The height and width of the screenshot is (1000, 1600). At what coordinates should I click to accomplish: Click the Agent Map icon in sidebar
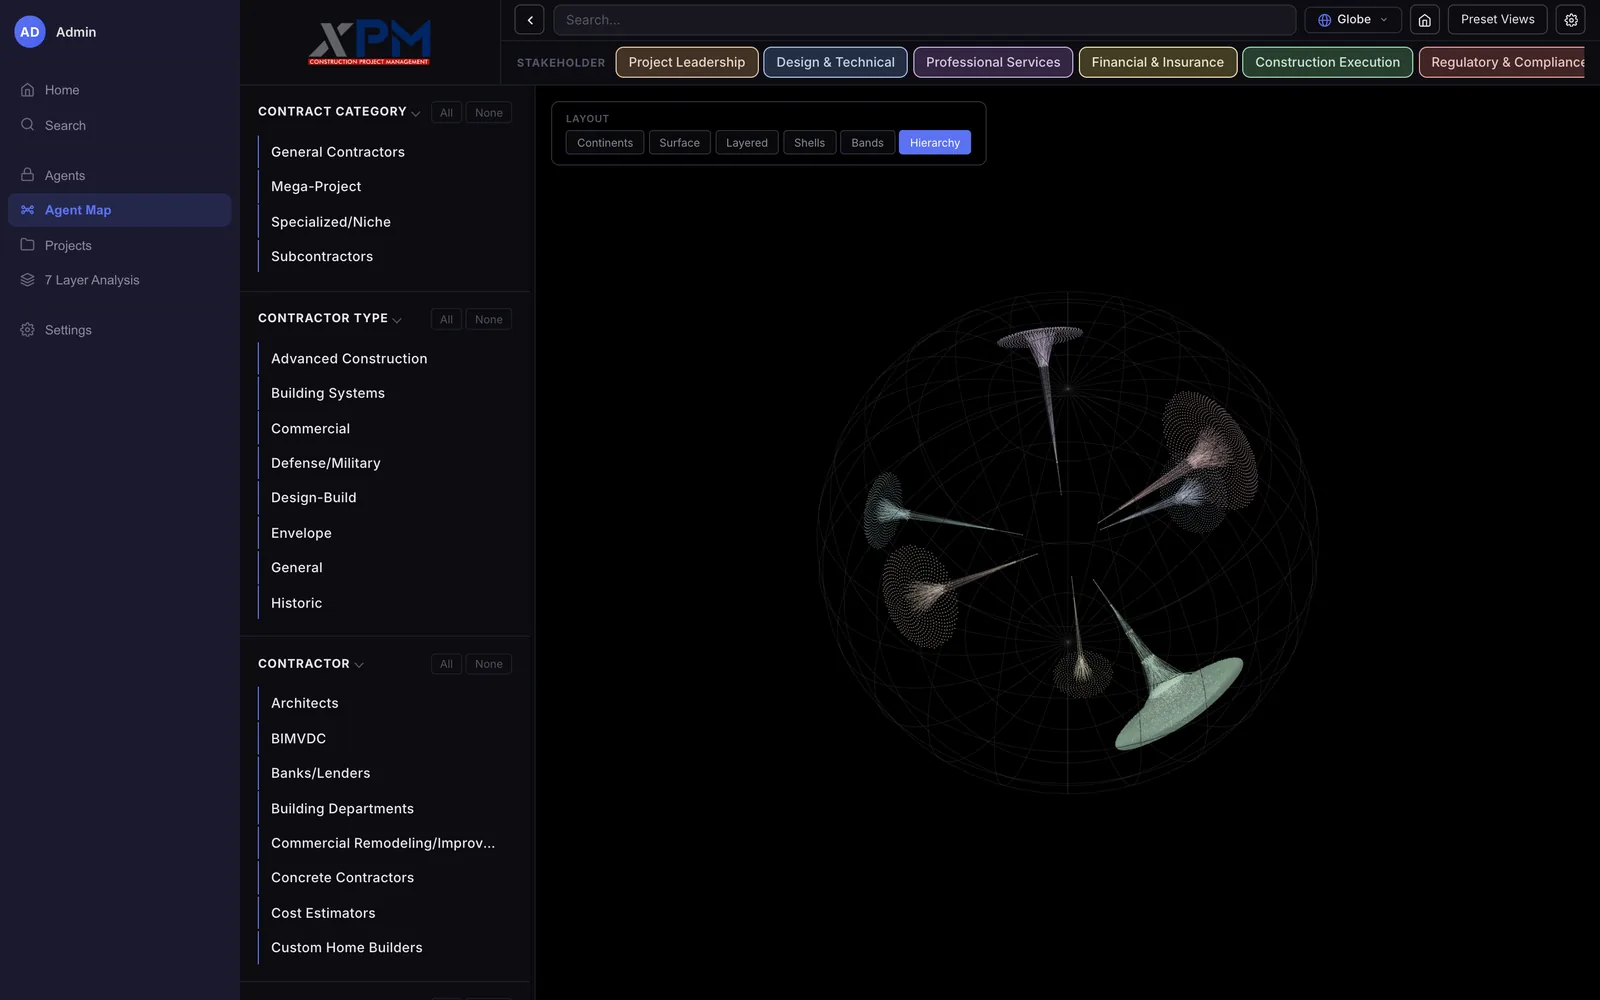[x=28, y=210]
